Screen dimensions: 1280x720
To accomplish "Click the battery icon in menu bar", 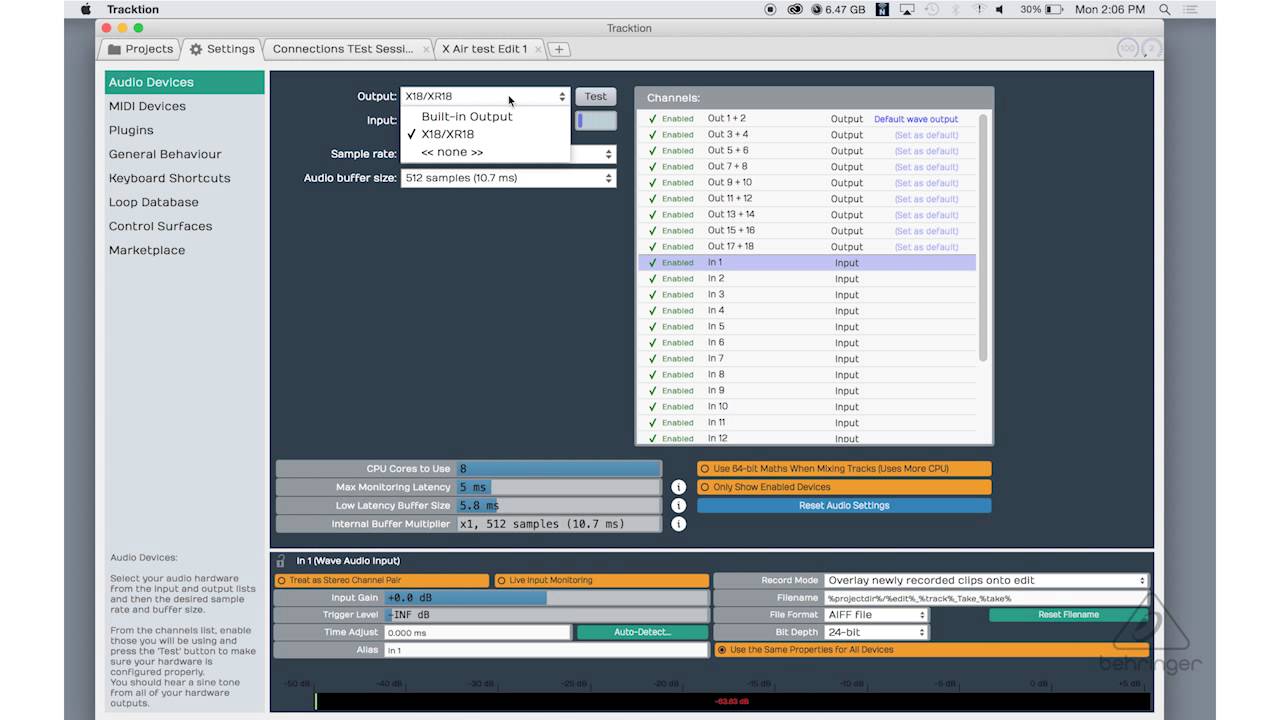I will pyautogui.click(x=1055, y=9).
